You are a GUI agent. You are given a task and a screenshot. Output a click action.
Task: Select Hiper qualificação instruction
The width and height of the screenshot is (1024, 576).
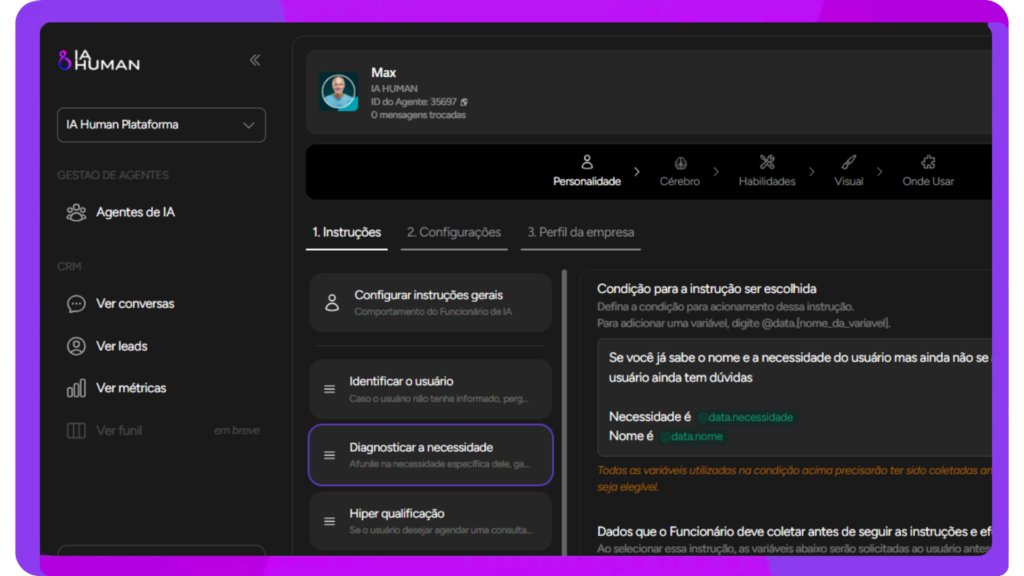tap(431, 521)
